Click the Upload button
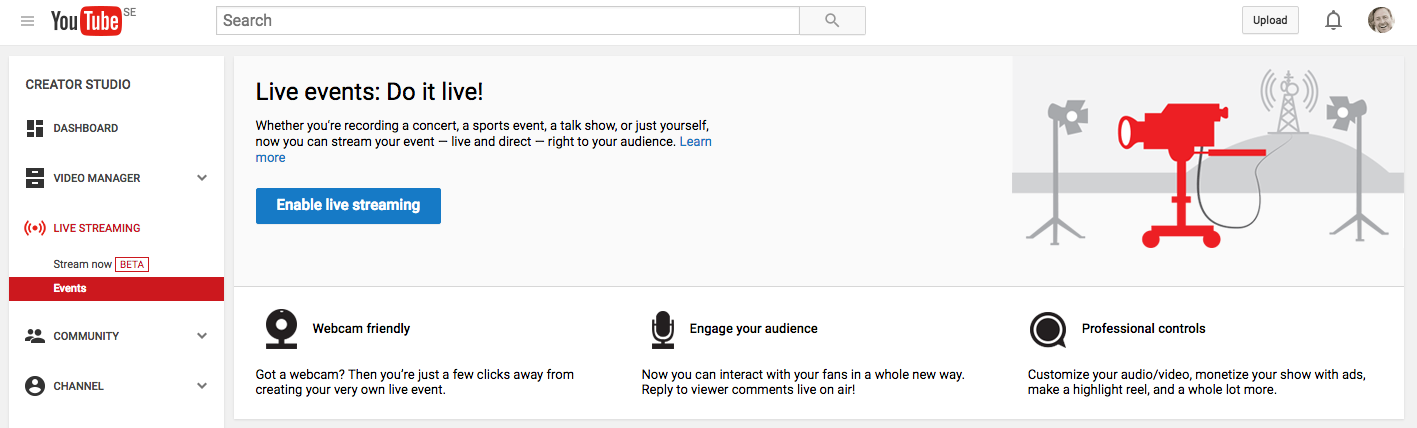The image size is (1417, 428). coord(1270,21)
